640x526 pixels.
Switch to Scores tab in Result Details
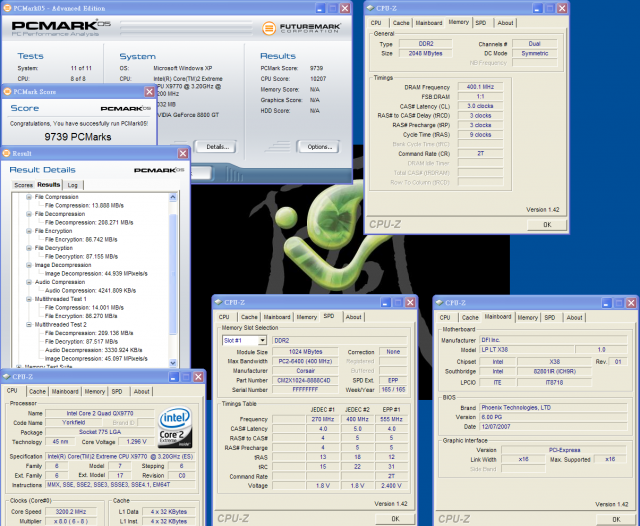tap(23, 185)
